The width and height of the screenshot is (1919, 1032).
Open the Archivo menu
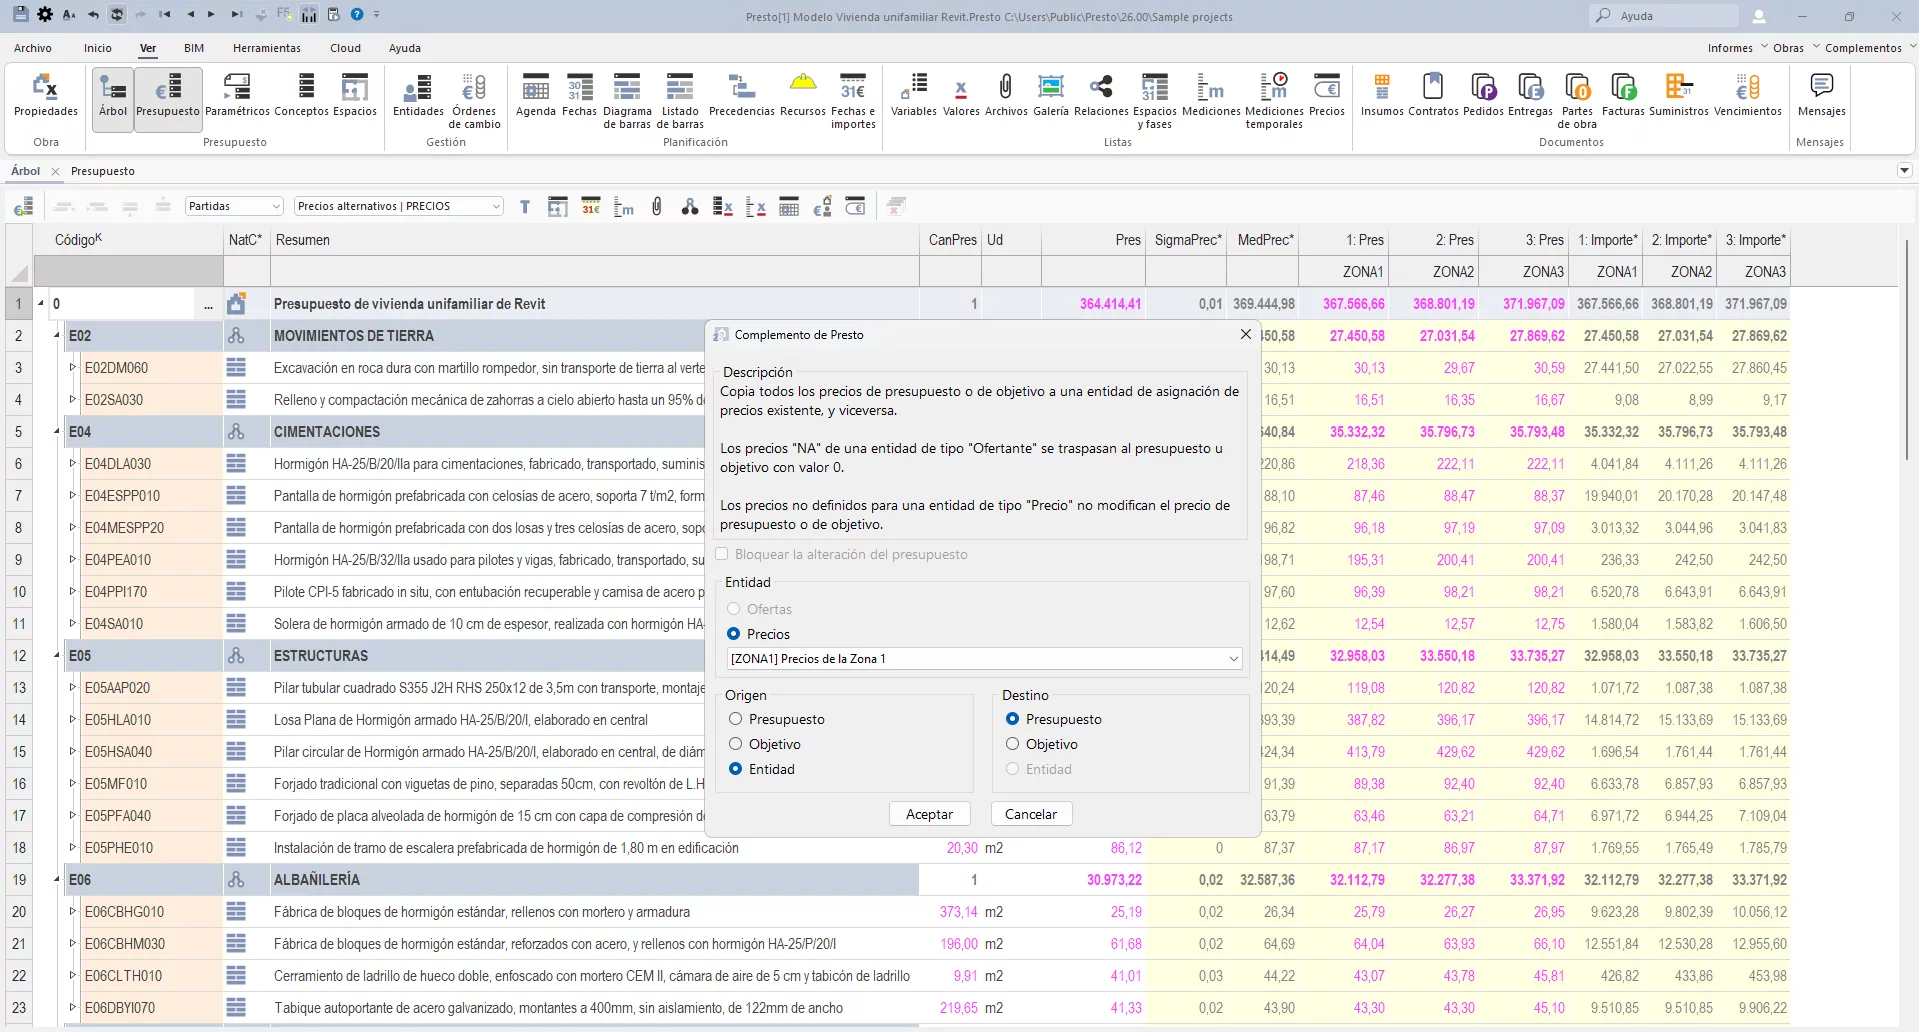tap(33, 48)
